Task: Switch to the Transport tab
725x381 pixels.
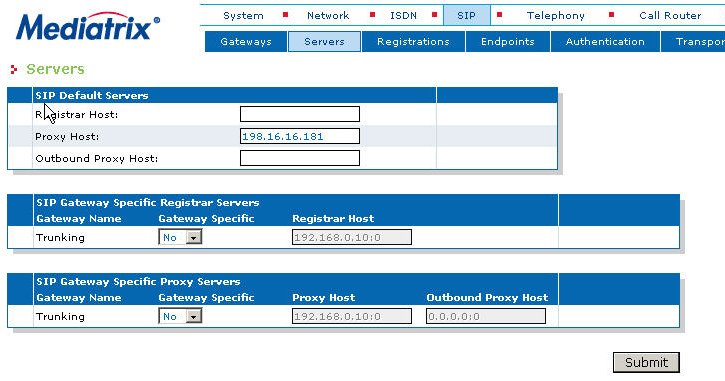Action: [x=693, y=42]
